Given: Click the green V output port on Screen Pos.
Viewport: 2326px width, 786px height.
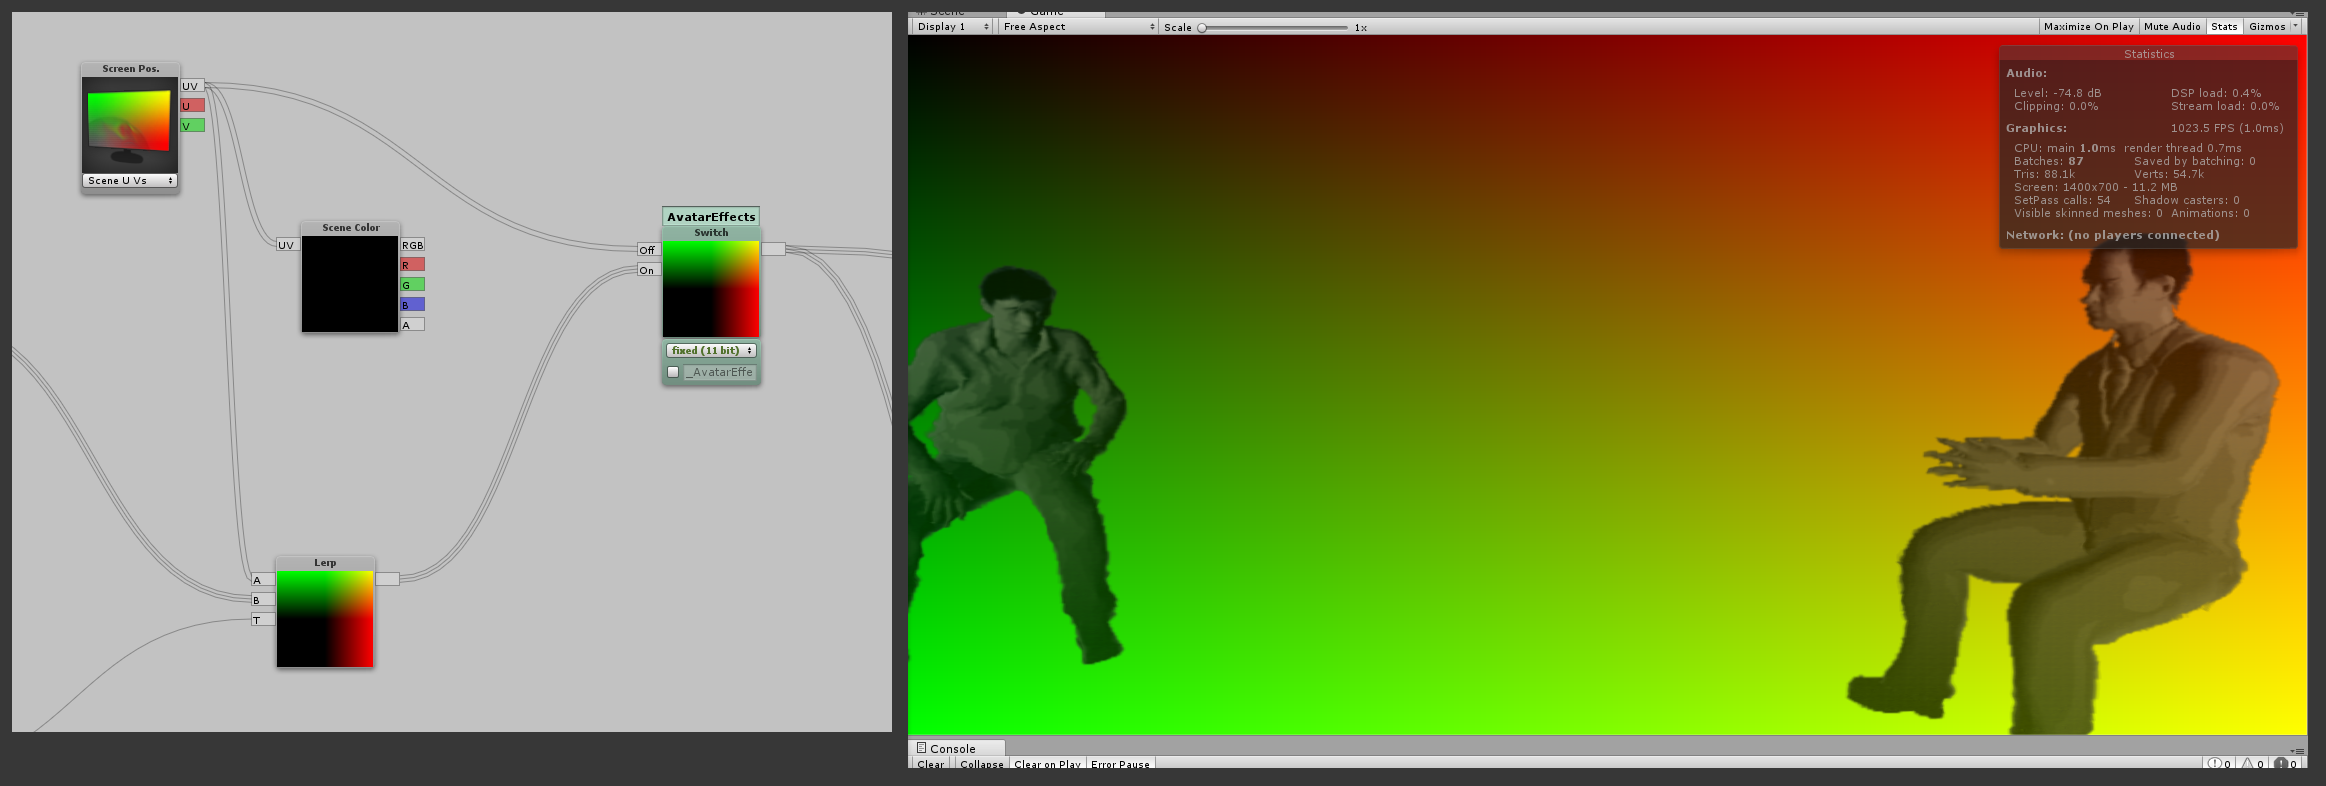Looking at the screenshot, I should (x=192, y=126).
